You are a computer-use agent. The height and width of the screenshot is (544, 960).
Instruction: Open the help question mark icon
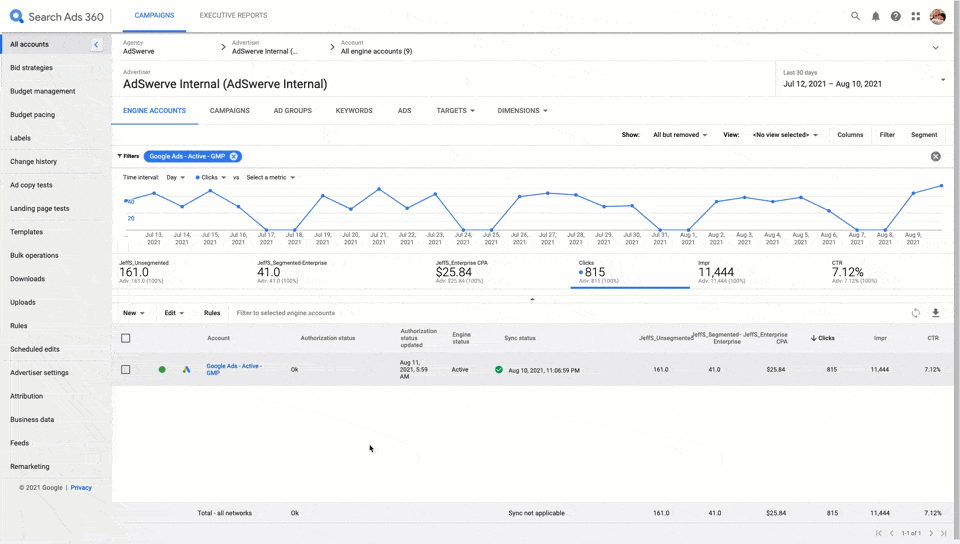[x=896, y=17]
